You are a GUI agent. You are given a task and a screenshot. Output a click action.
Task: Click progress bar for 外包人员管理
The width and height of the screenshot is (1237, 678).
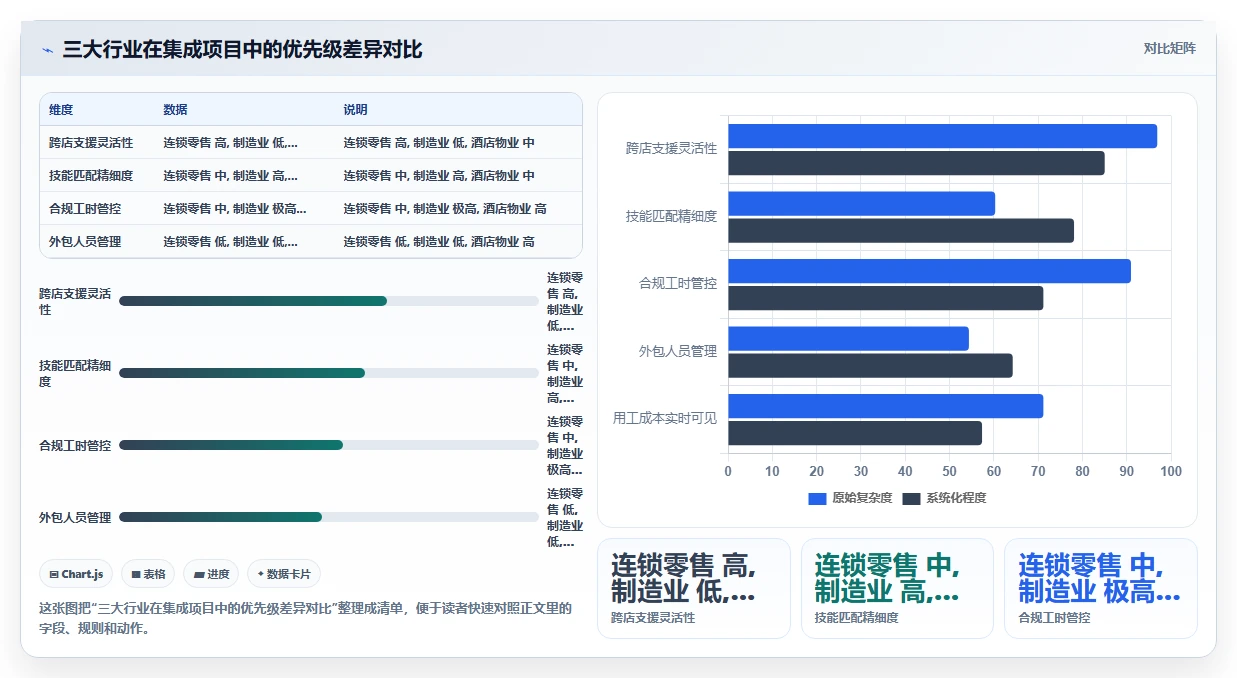329,517
